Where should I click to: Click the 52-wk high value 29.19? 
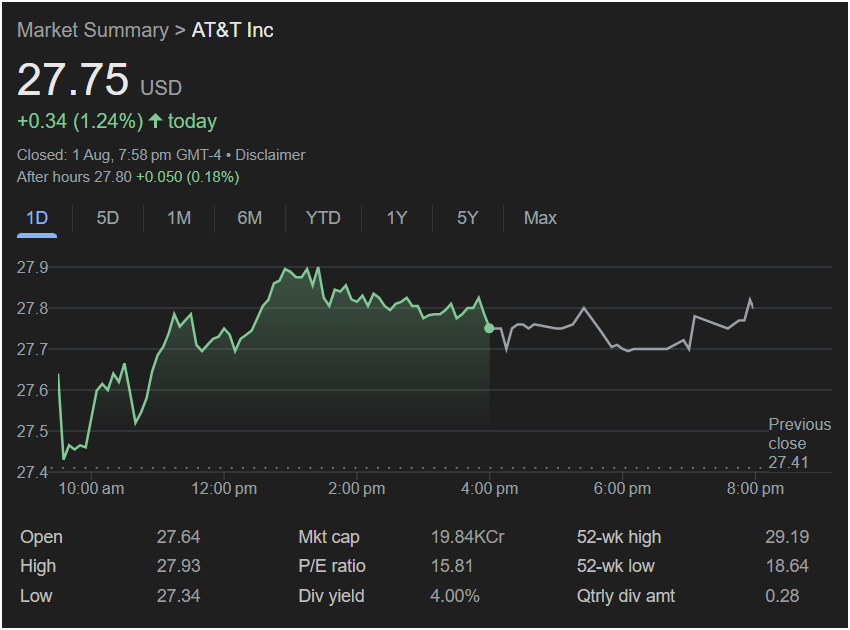tap(787, 537)
